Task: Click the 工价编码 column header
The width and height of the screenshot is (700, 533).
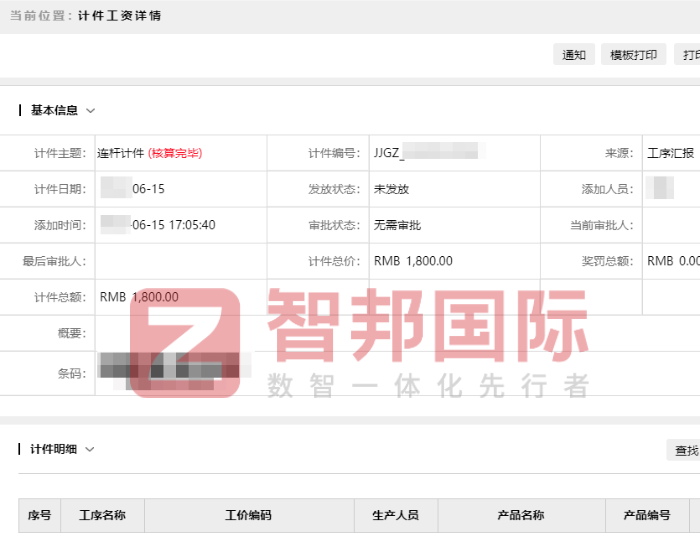Action: point(248,516)
